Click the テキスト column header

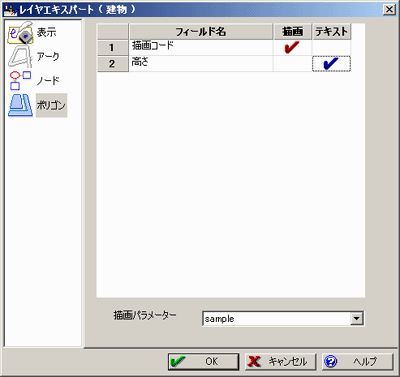[331, 32]
